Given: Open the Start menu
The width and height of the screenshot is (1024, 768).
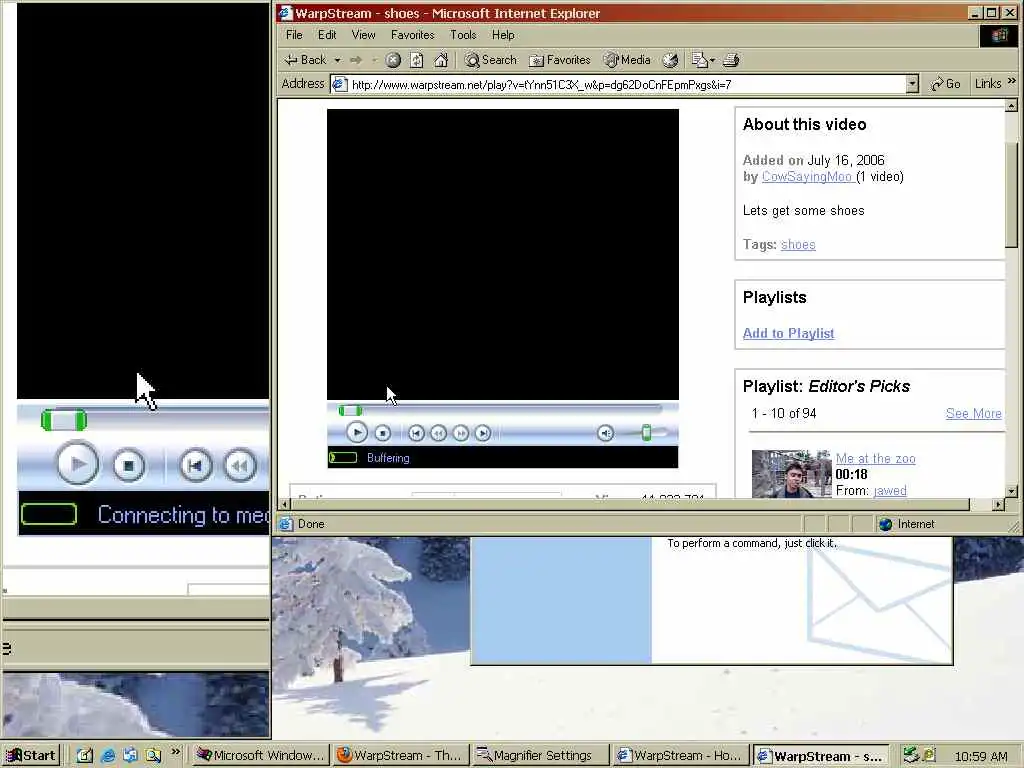Looking at the screenshot, I should [x=31, y=756].
